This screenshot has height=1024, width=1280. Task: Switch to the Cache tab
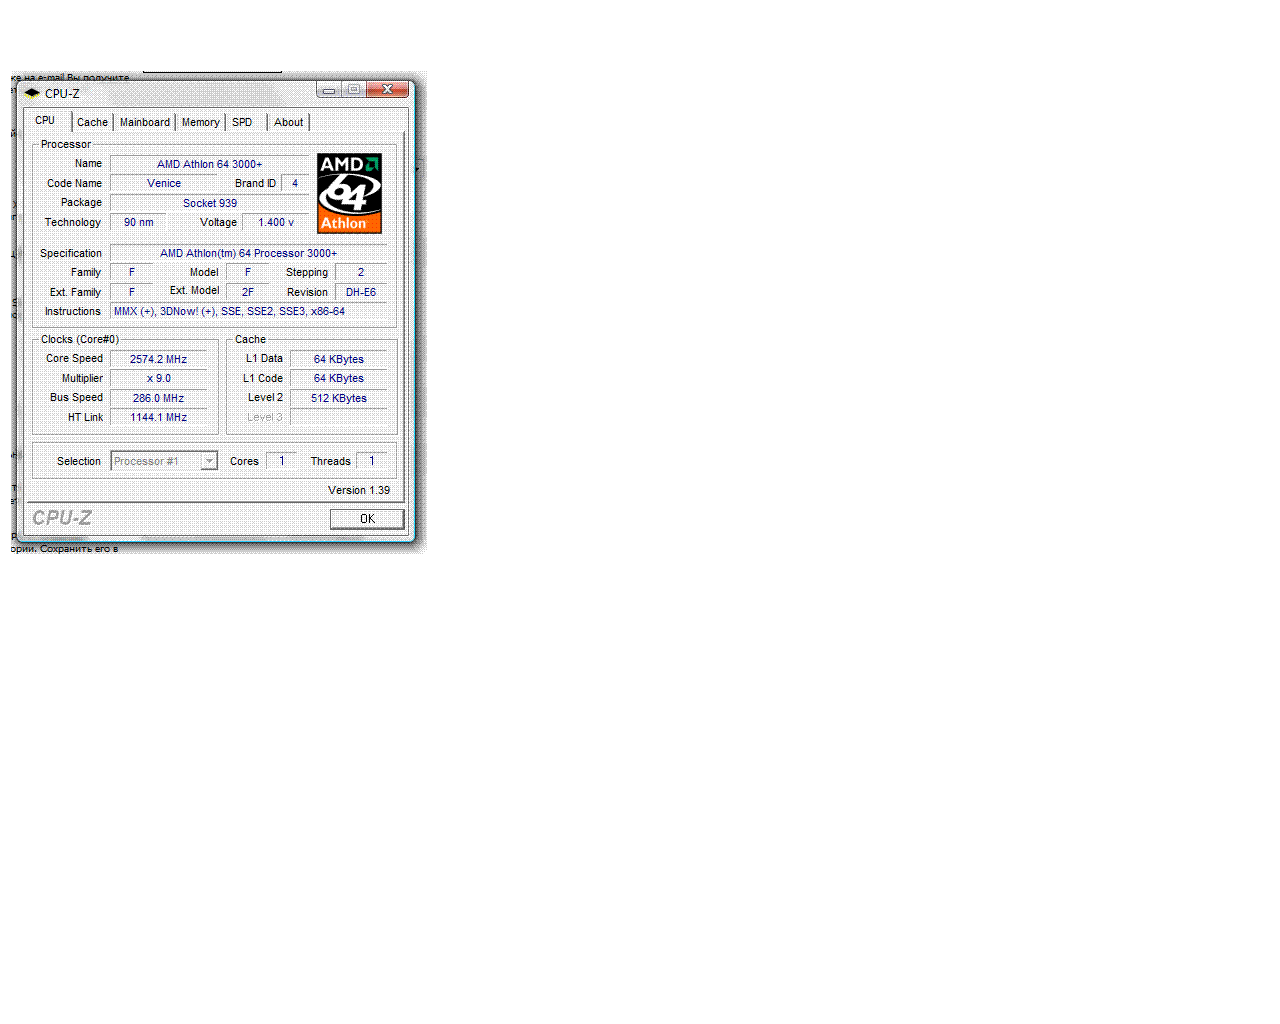[x=92, y=122]
